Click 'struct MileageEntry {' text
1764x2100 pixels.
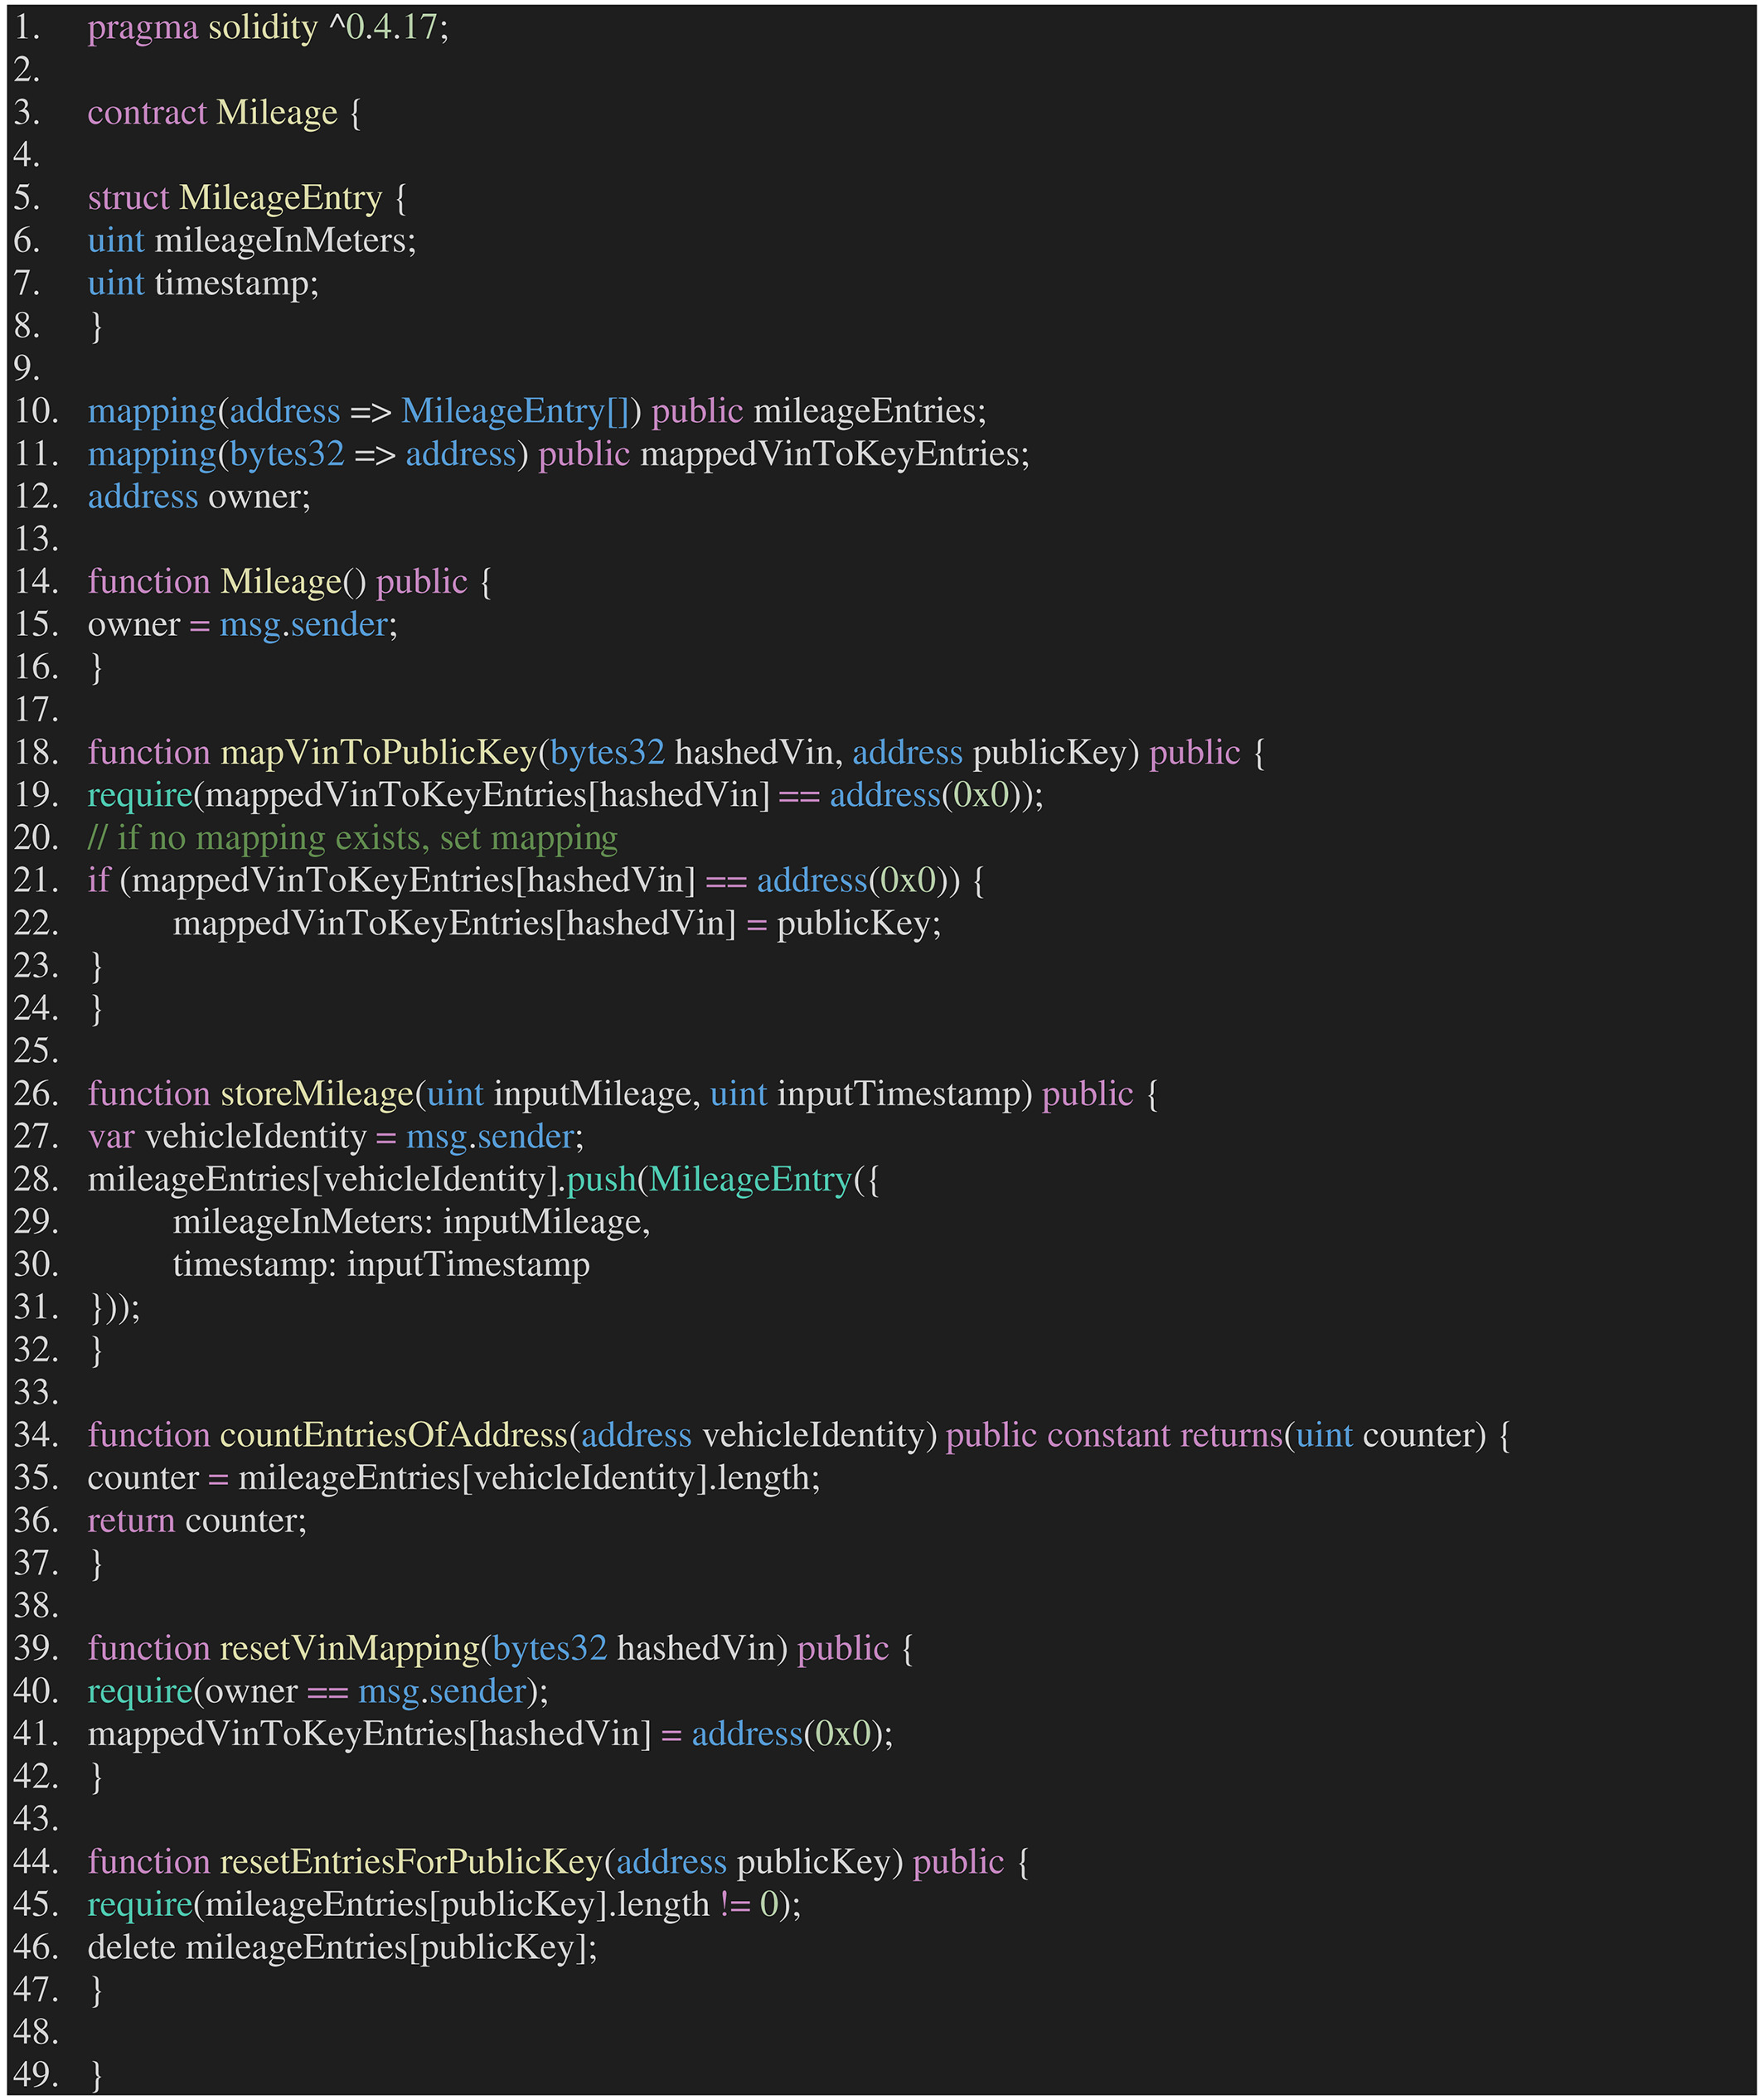[247, 198]
